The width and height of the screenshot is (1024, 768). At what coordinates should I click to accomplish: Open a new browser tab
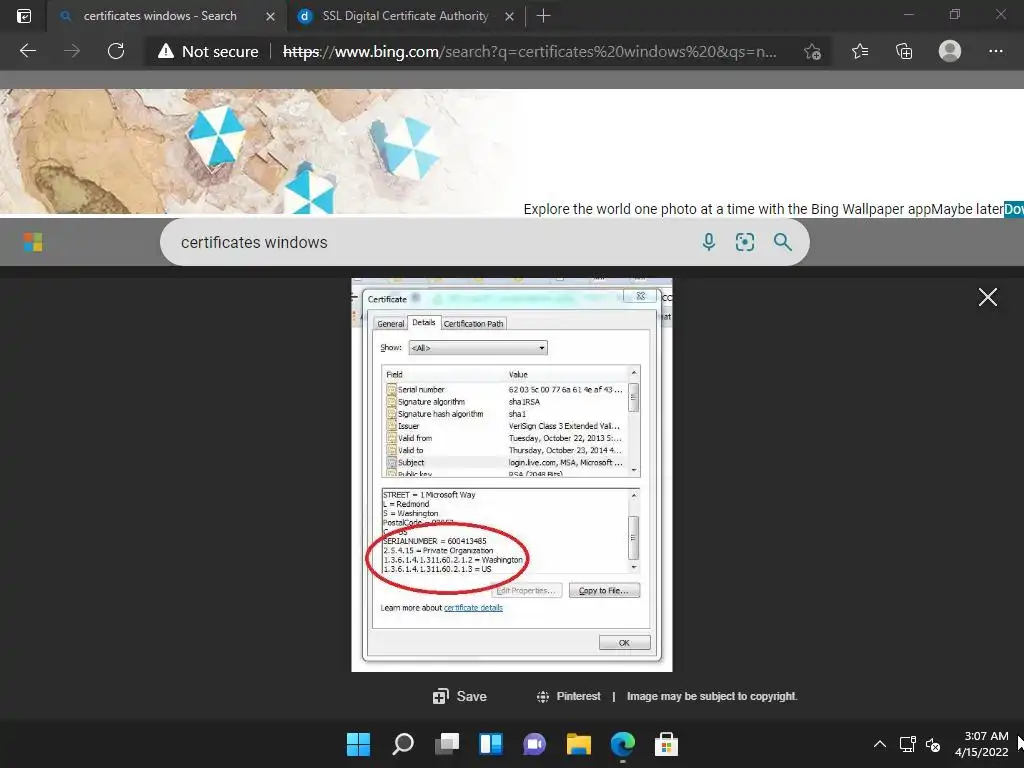pyautogui.click(x=543, y=16)
